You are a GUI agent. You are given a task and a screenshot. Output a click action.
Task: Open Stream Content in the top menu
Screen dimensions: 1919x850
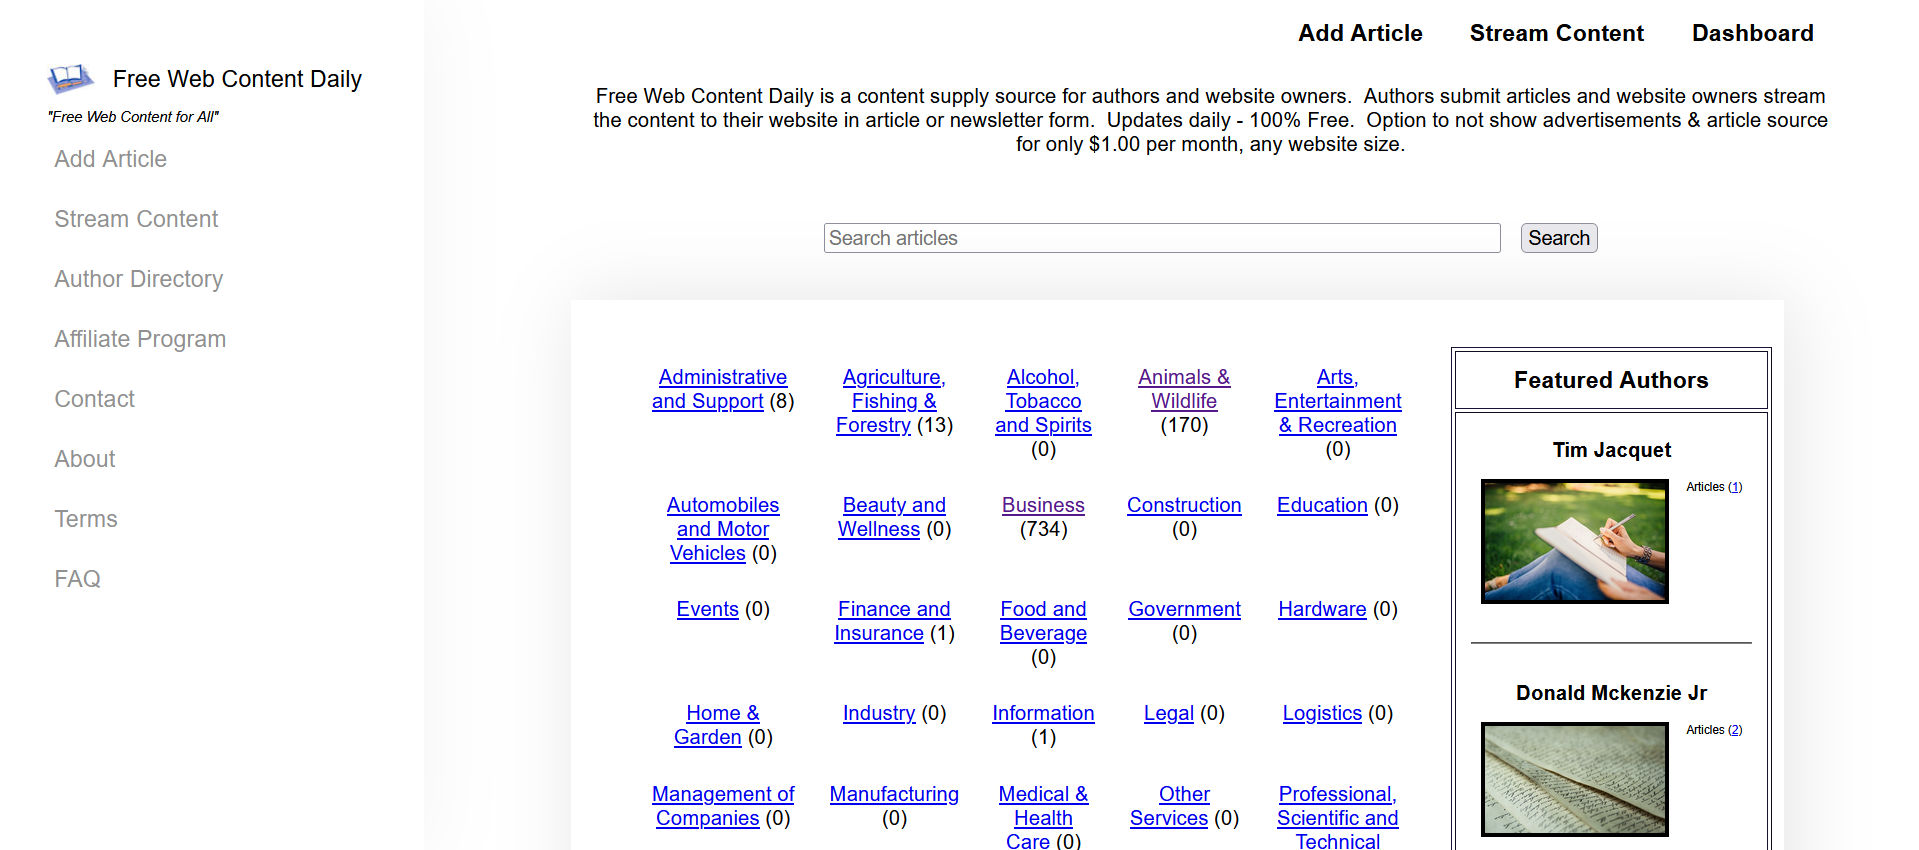1555,33
